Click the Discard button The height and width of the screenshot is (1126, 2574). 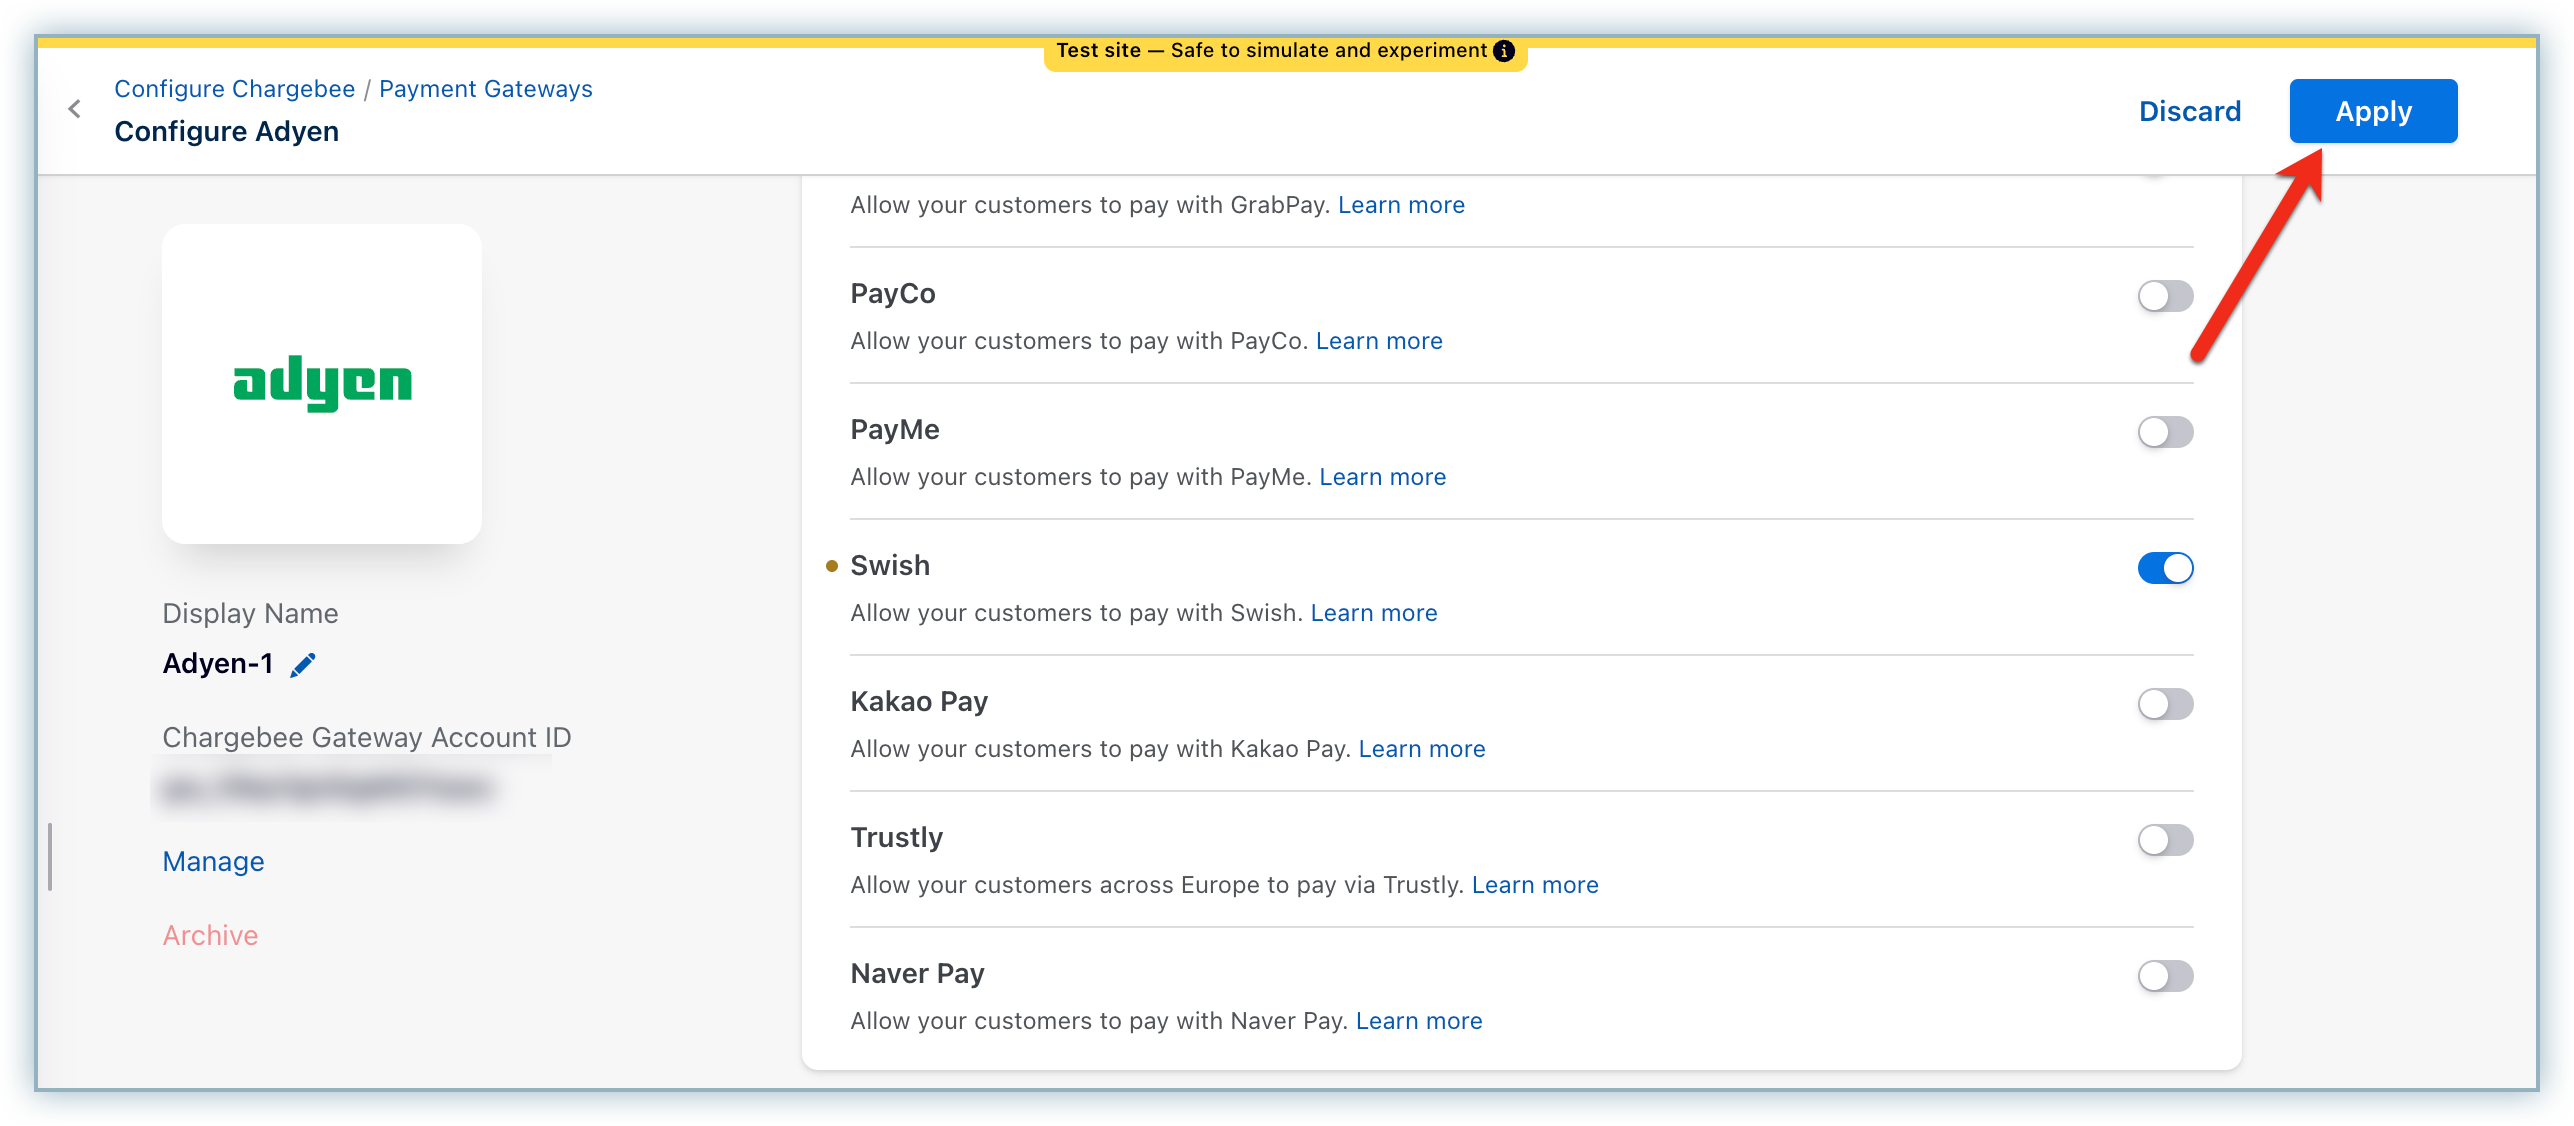[x=2190, y=111]
